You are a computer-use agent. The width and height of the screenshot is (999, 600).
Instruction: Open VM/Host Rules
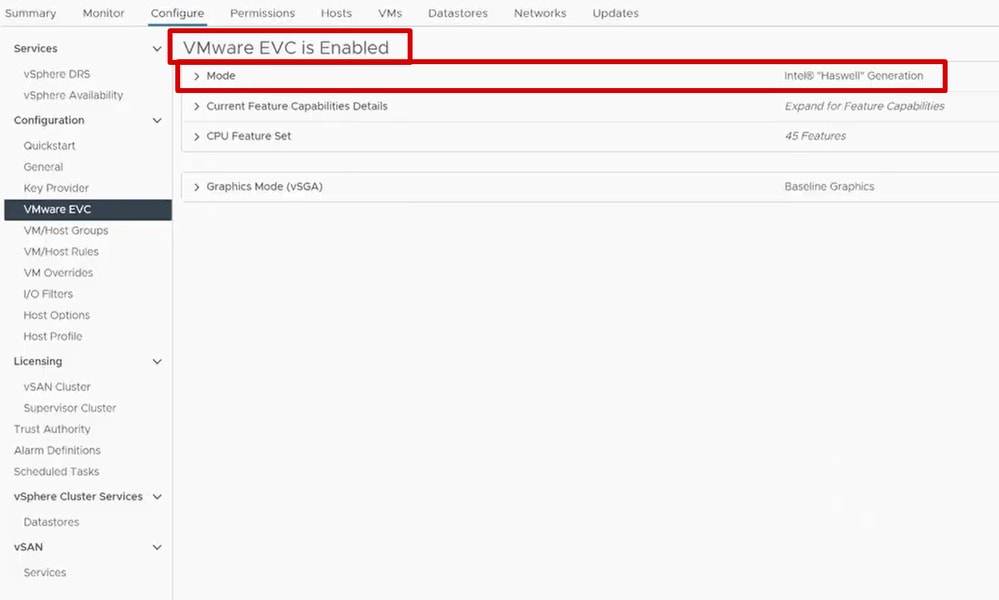[x=61, y=252]
